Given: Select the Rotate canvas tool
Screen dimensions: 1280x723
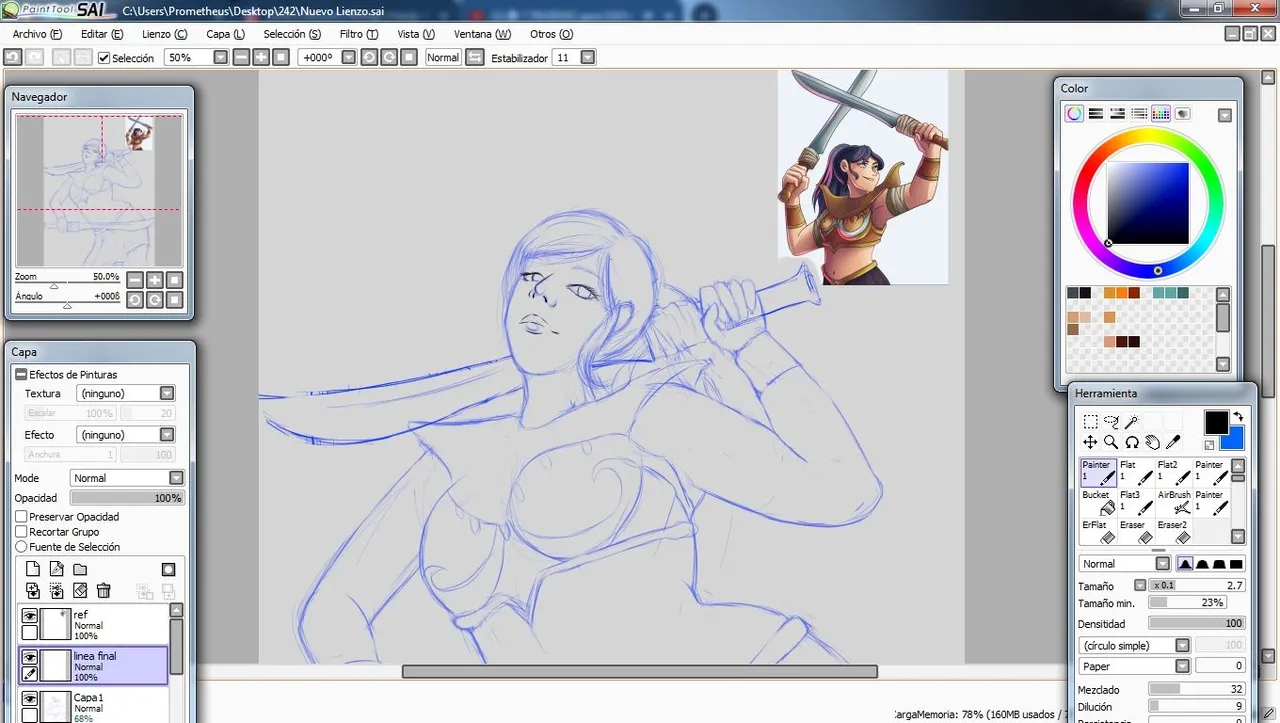Looking at the screenshot, I should coord(1132,442).
